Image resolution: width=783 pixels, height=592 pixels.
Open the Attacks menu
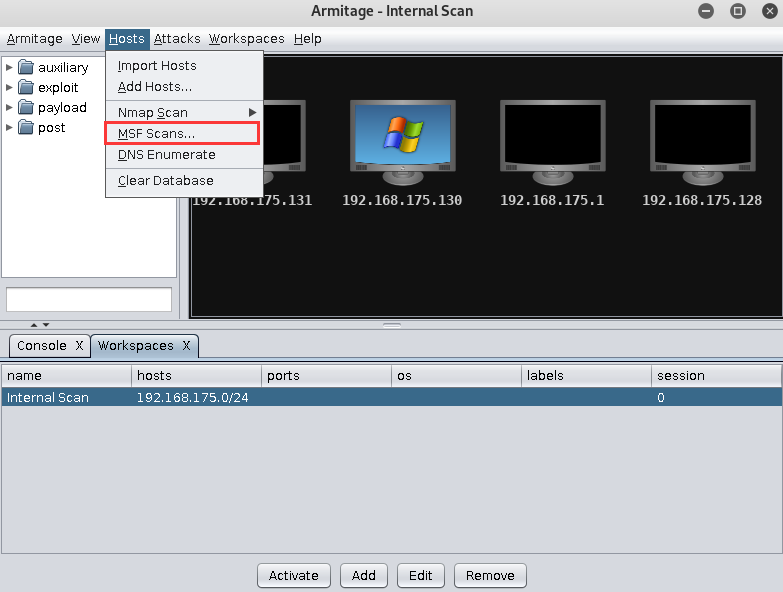(x=177, y=38)
